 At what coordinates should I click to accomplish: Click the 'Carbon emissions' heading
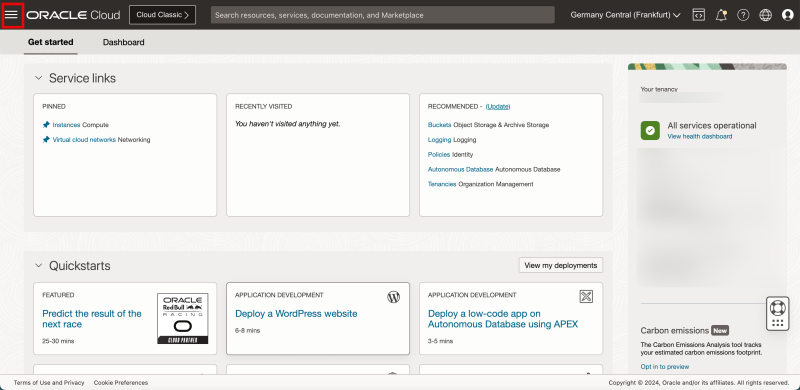coord(674,330)
